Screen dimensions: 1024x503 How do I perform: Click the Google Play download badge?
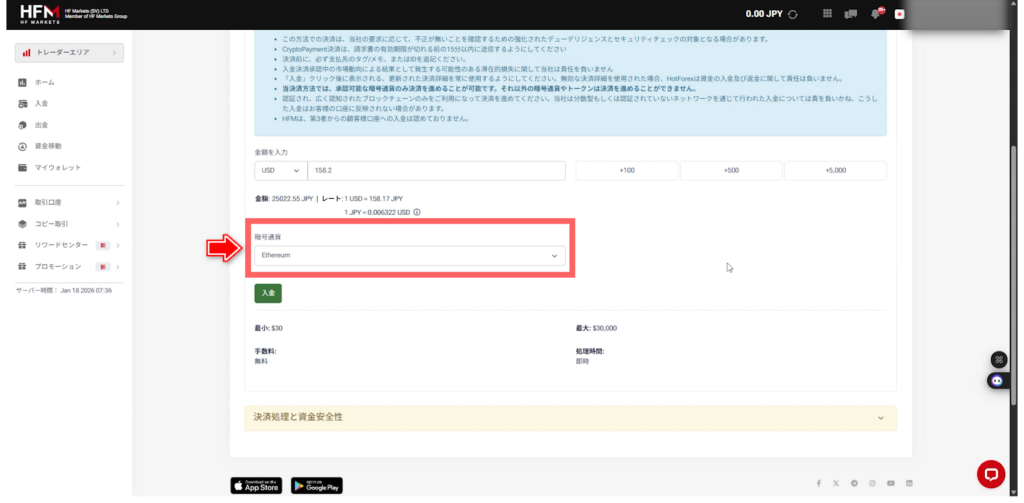click(x=316, y=485)
